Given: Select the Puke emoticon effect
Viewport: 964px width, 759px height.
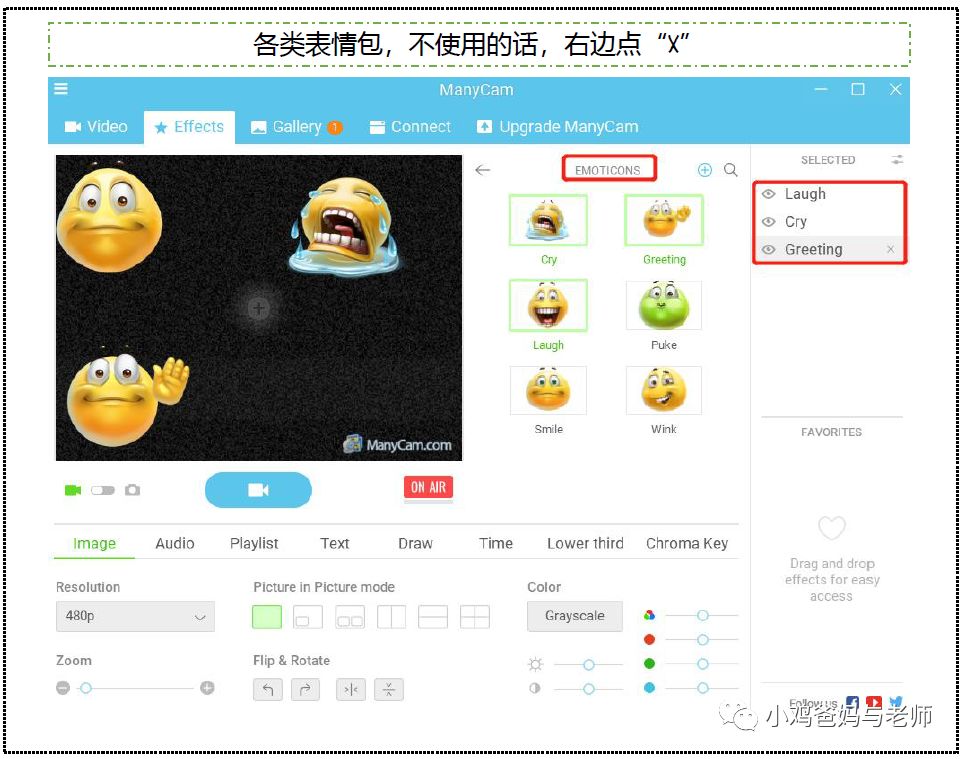Looking at the screenshot, I should tap(664, 306).
